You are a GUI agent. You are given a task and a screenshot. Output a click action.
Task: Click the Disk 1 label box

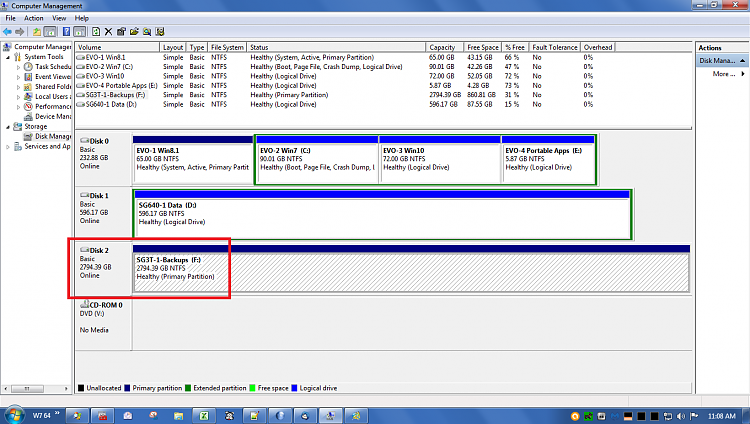(103, 214)
